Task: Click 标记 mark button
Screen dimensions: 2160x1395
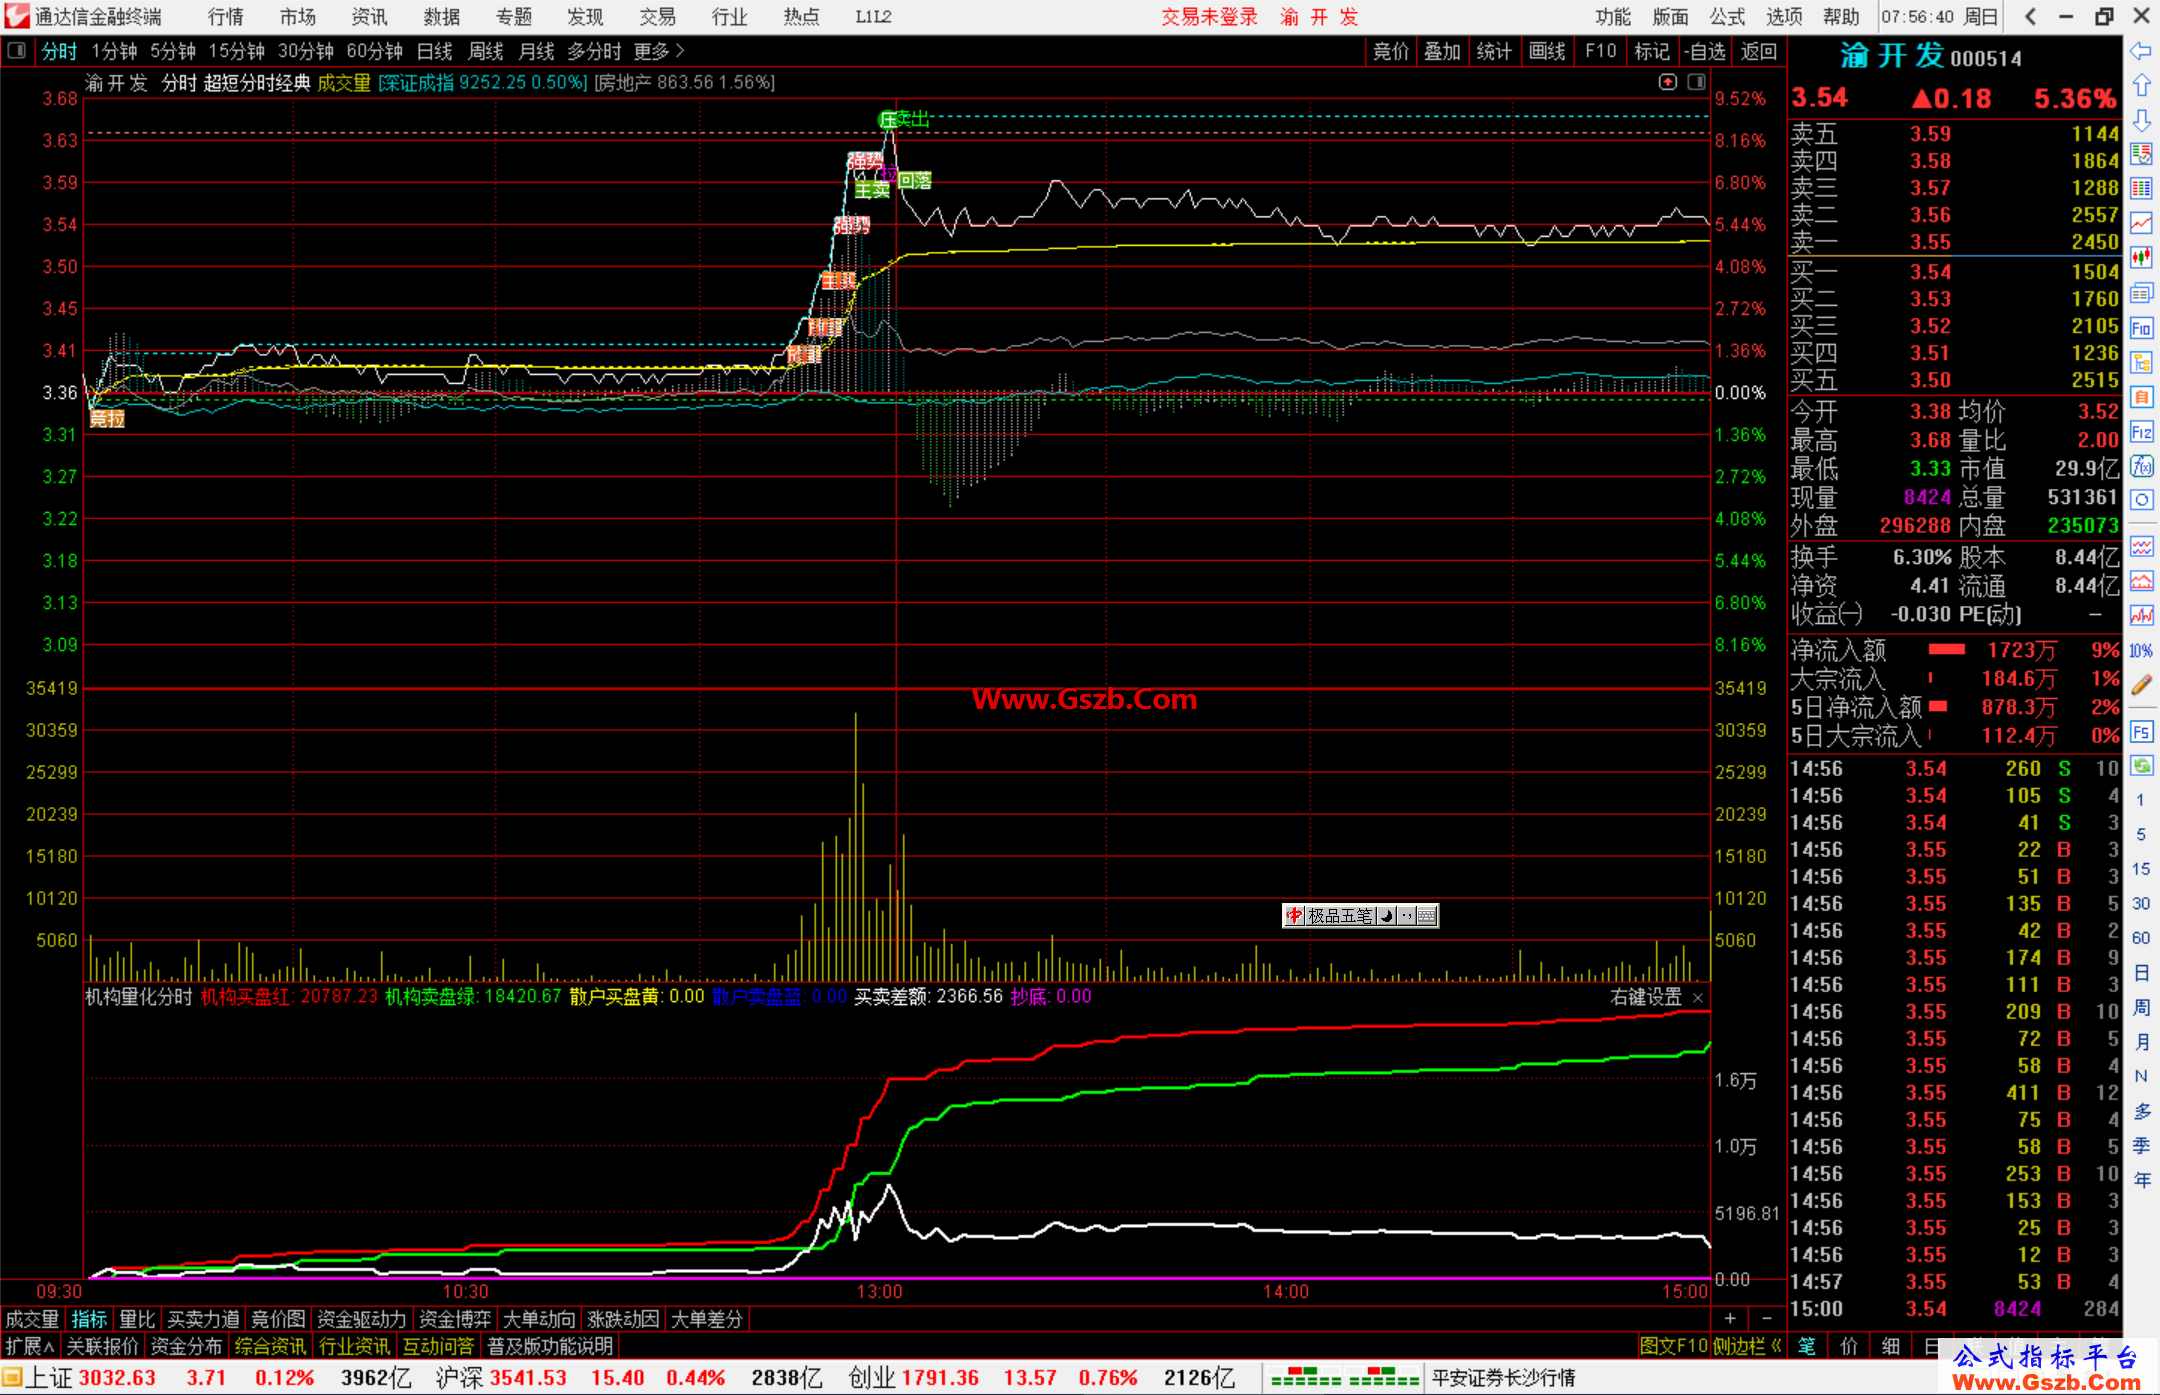Action: click(1652, 51)
